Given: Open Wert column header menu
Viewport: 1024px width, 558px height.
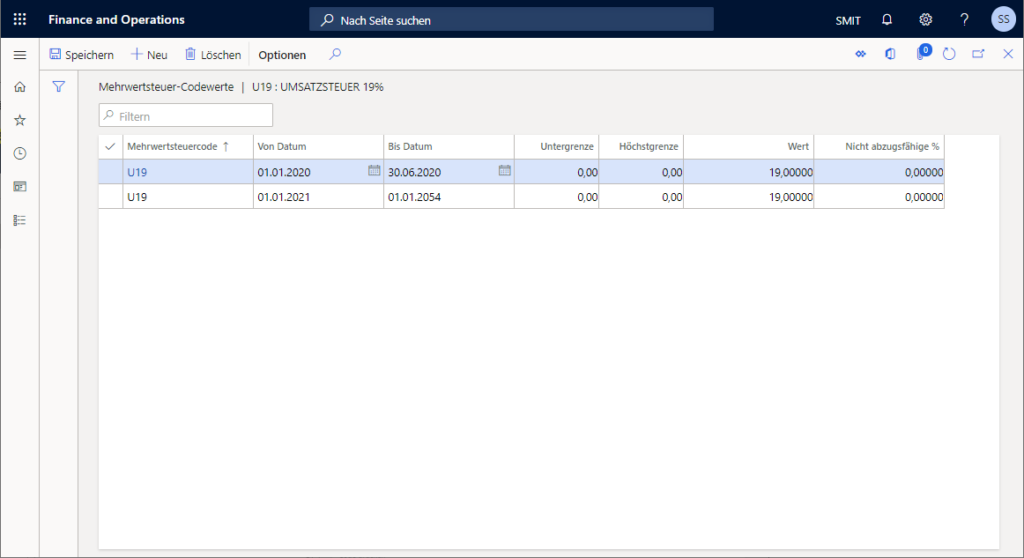Looking at the screenshot, I should (749, 146).
